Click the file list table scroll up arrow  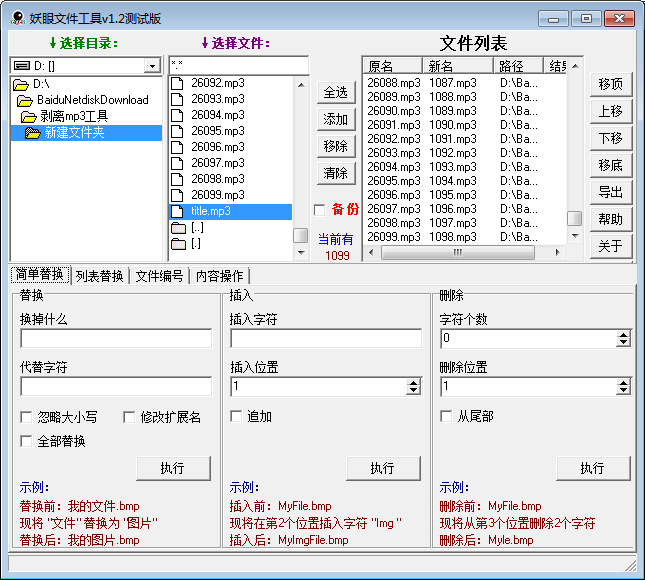click(575, 66)
